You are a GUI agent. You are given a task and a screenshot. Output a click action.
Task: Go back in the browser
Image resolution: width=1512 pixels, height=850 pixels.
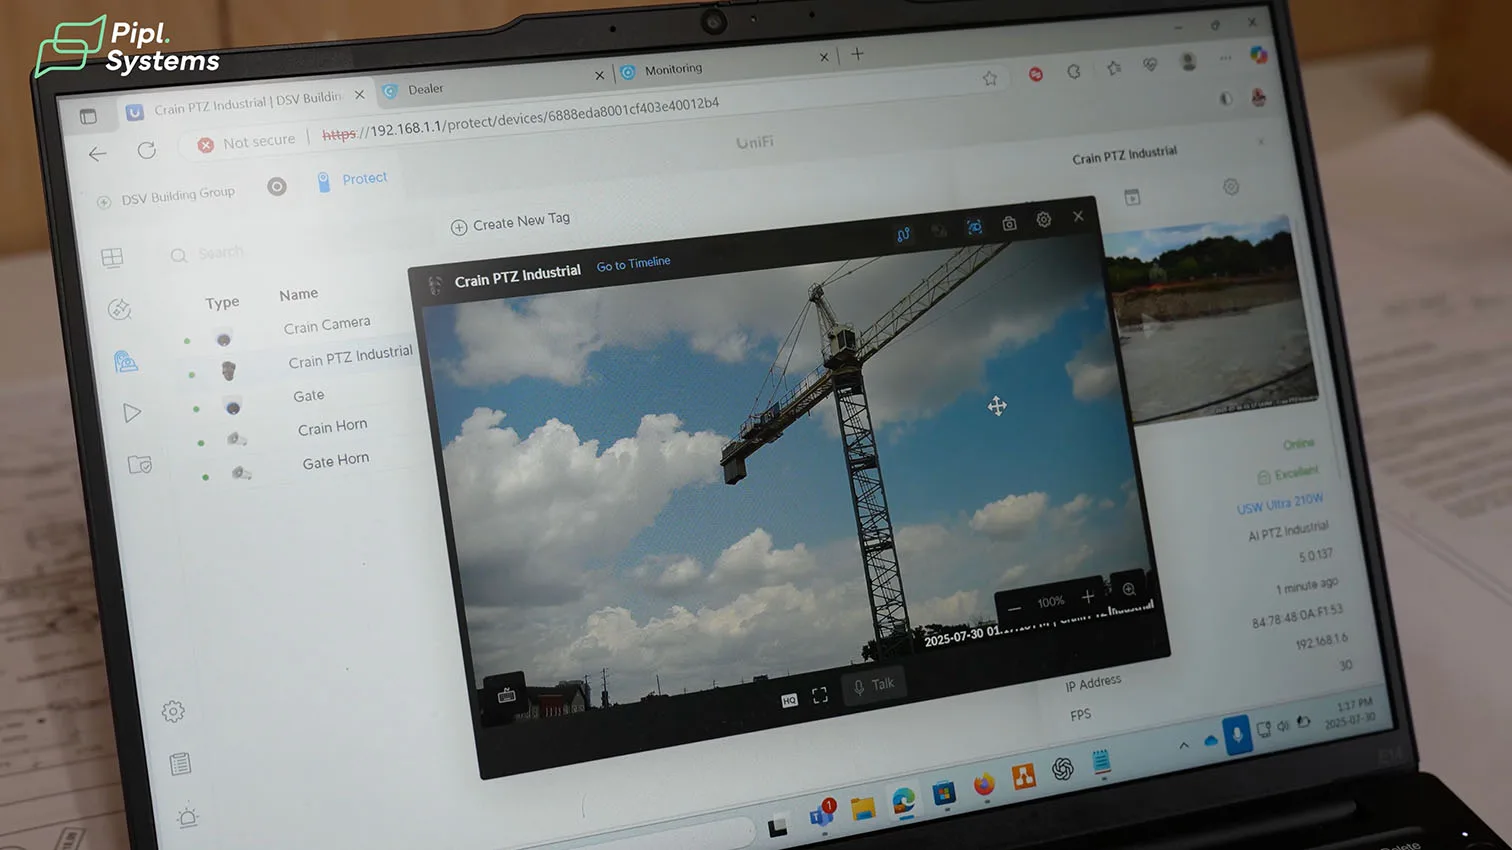(x=97, y=154)
